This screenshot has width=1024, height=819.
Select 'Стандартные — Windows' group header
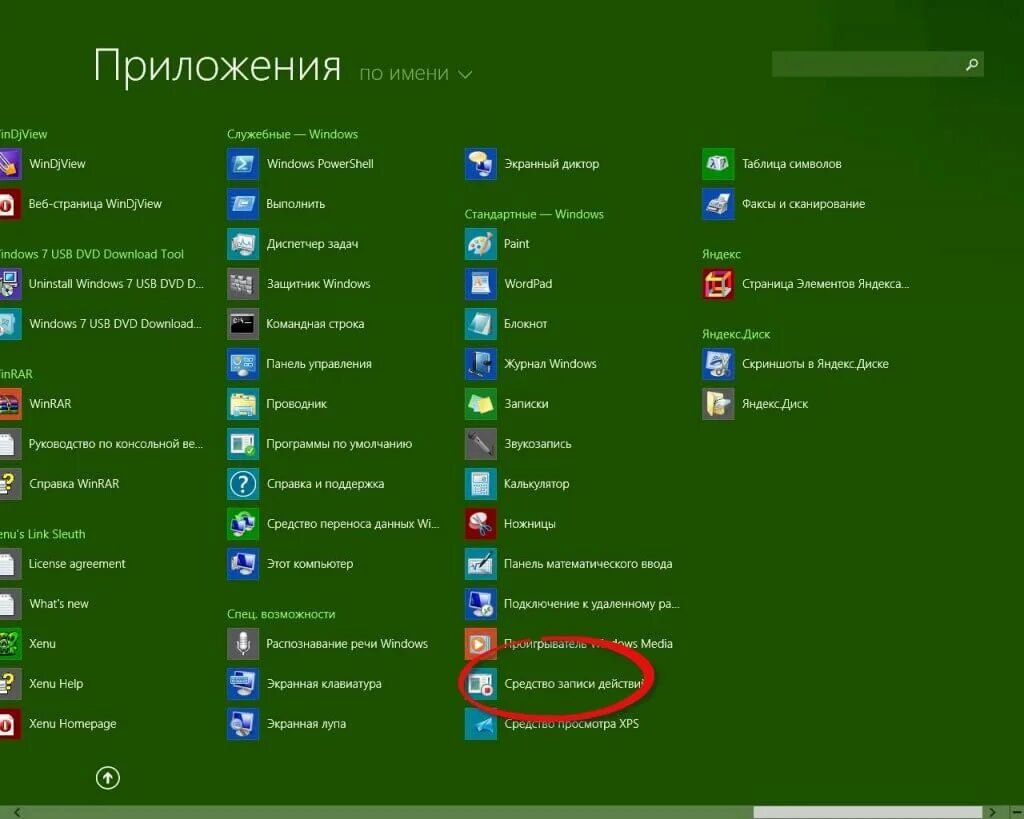pyautogui.click(x=534, y=214)
